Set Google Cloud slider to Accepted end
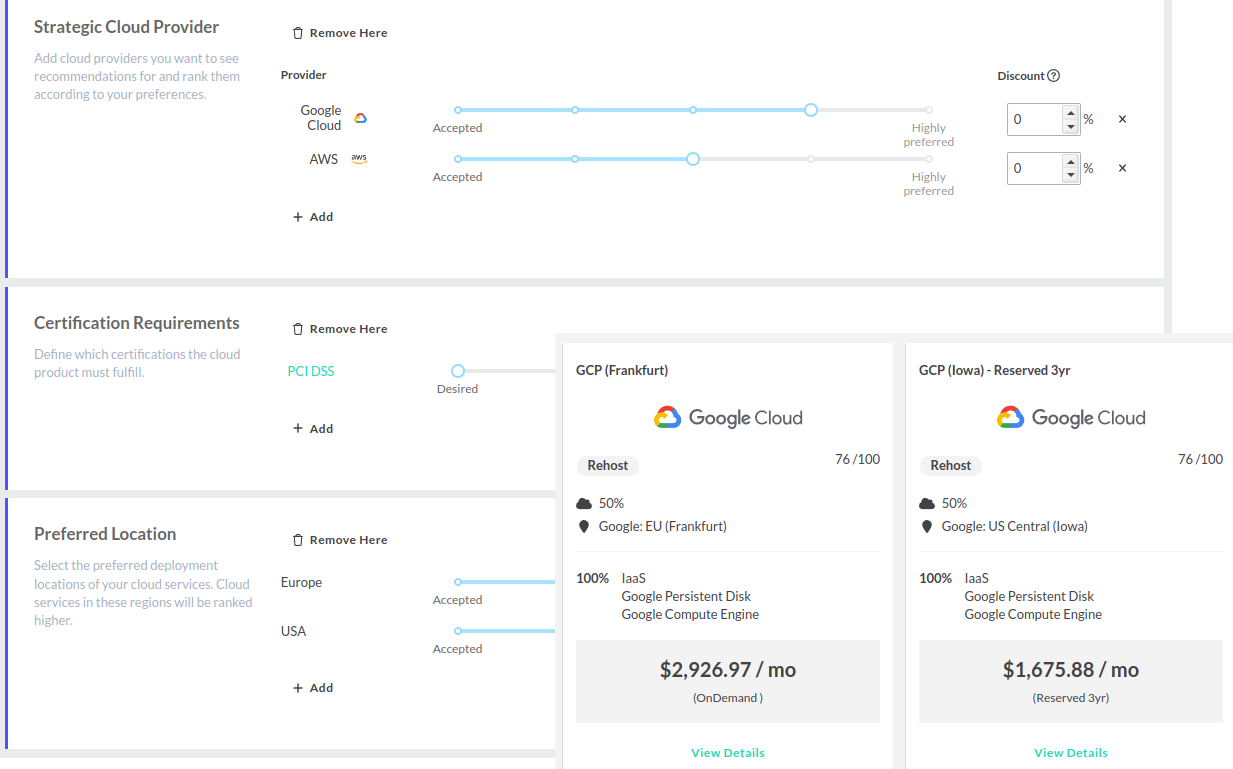The image size is (1233, 769). (x=458, y=110)
